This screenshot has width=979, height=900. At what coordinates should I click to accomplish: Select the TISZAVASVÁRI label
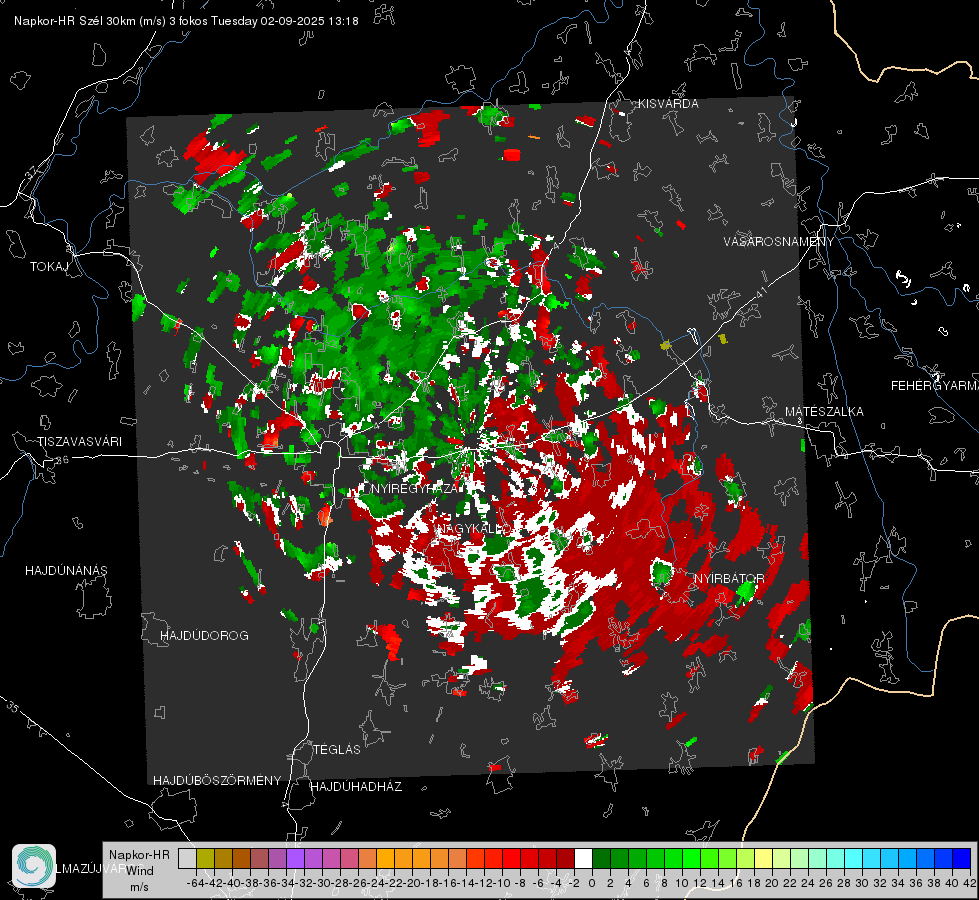click(79, 442)
